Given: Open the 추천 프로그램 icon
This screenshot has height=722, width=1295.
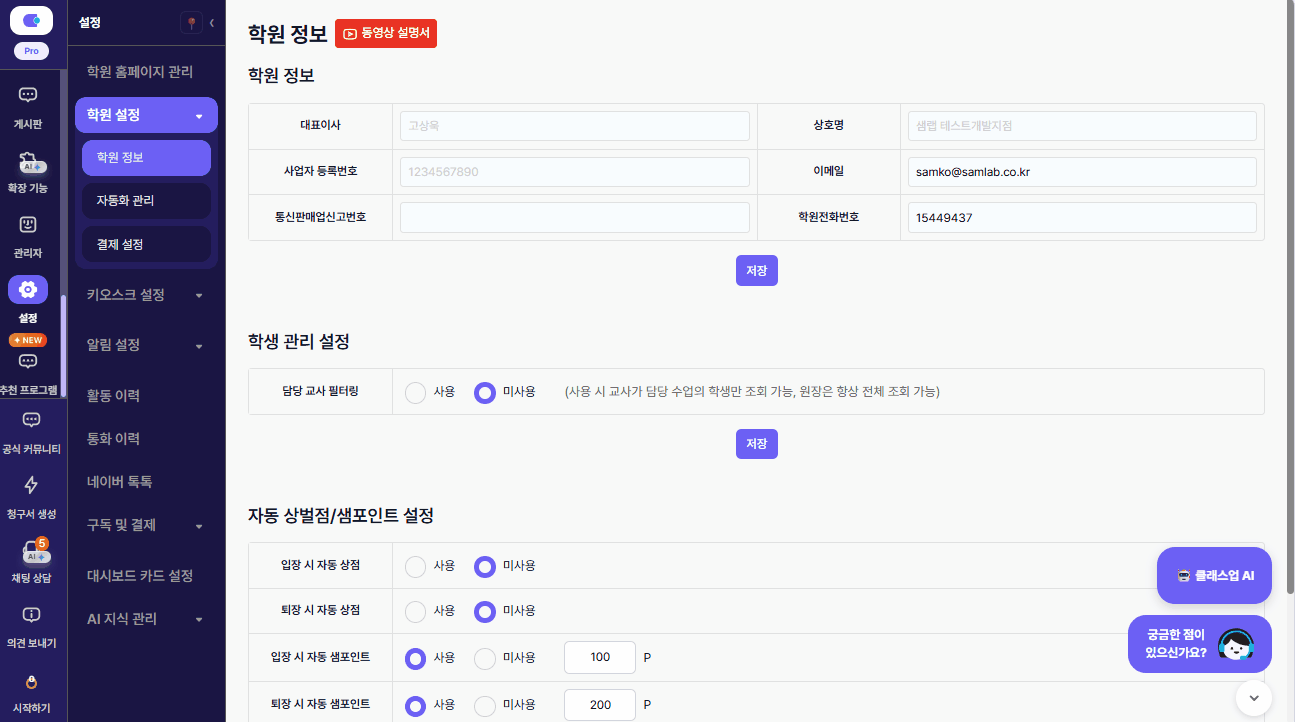Looking at the screenshot, I should point(28,361).
